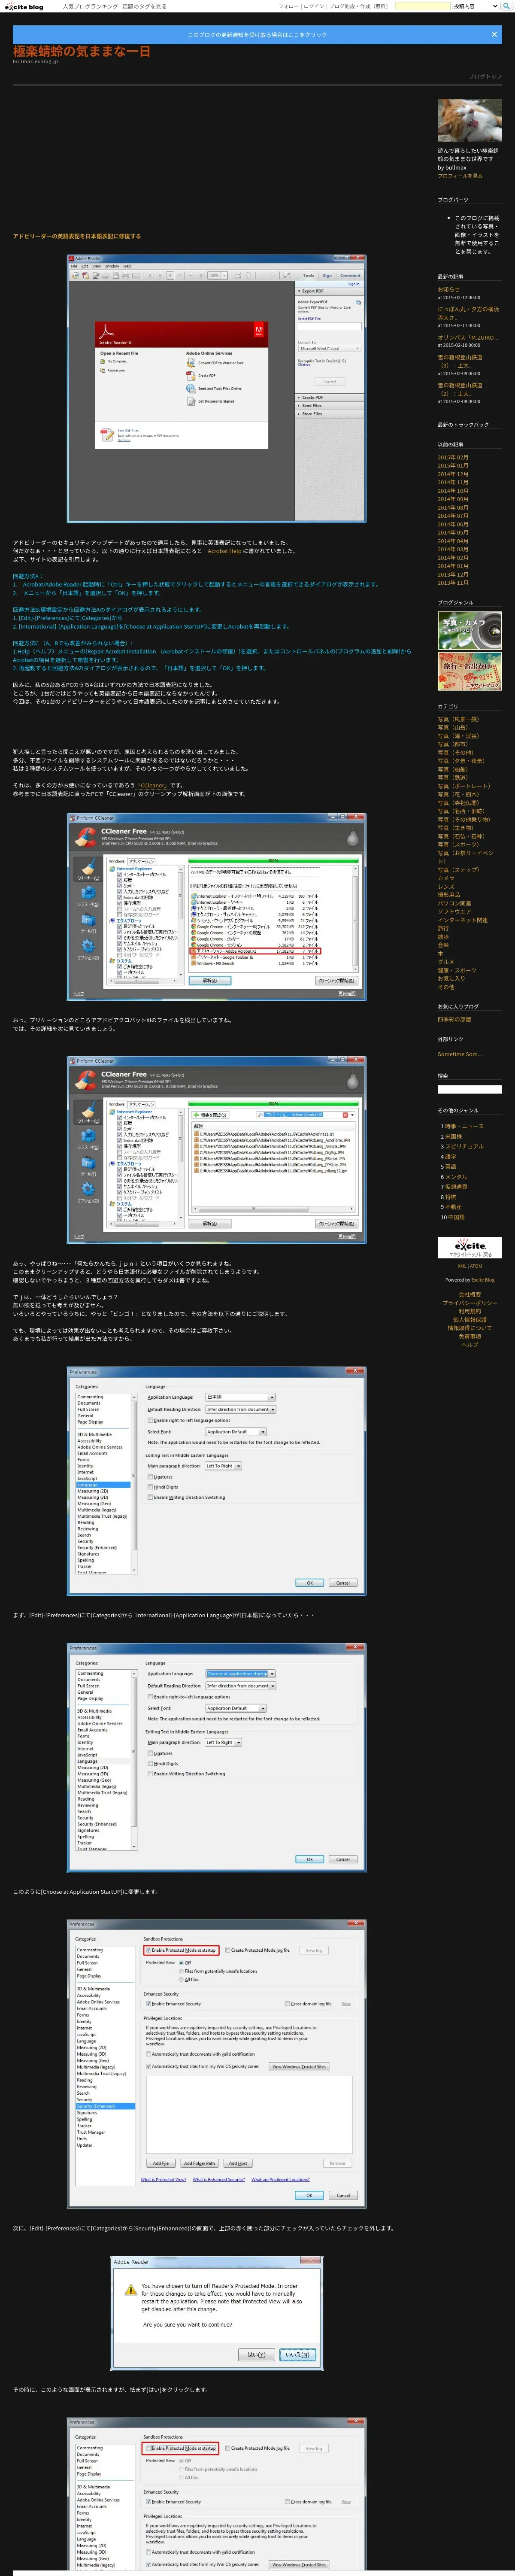The height and width of the screenshot is (2576, 515).
Task: Open 利用規約 footer link
Action: tap(469, 1311)
